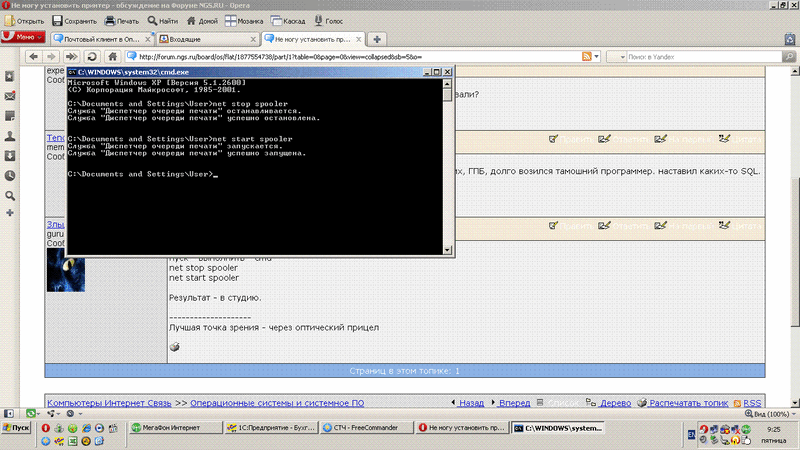Open the Downloads panel in sidebar
Viewport: 800px width, 450px height.
10,155
